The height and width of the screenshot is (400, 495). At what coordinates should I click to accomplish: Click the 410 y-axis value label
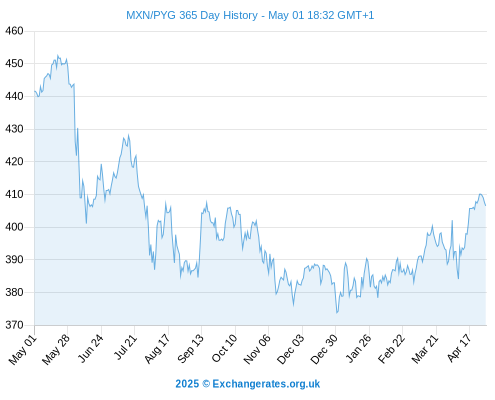click(x=14, y=194)
